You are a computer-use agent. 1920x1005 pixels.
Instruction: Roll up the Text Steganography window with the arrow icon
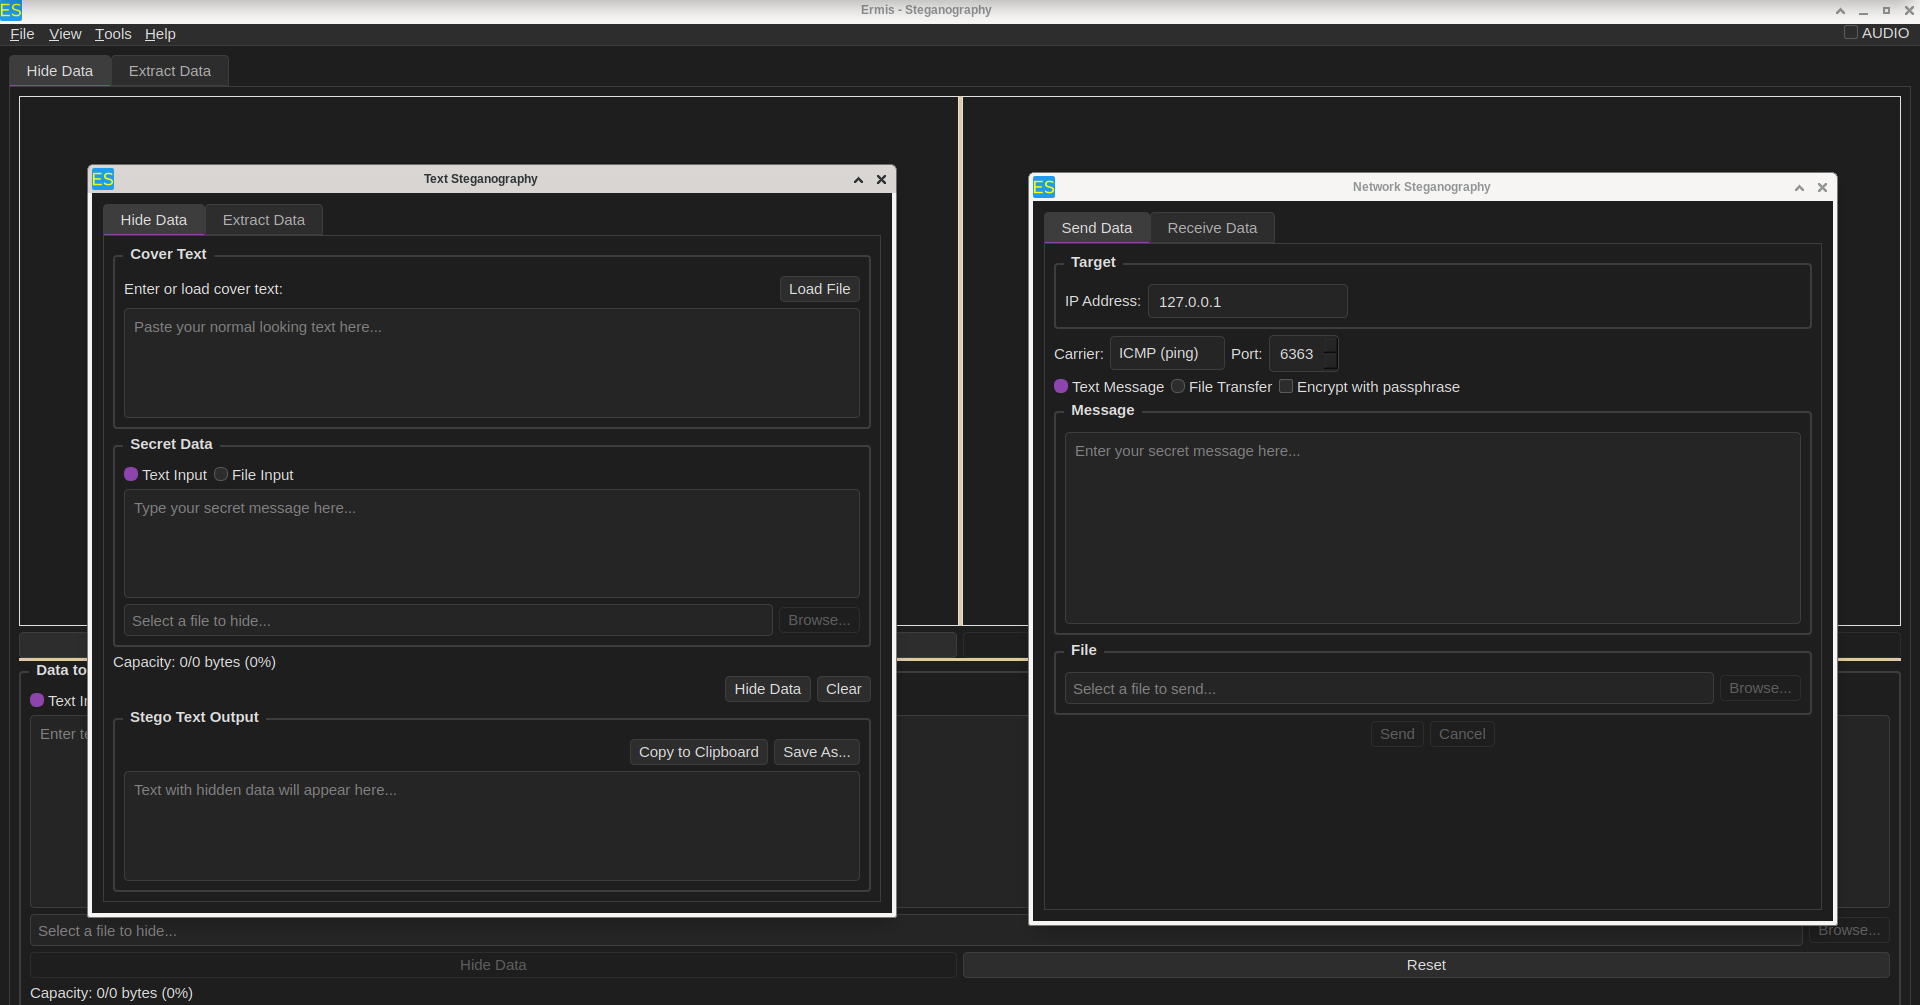click(858, 180)
